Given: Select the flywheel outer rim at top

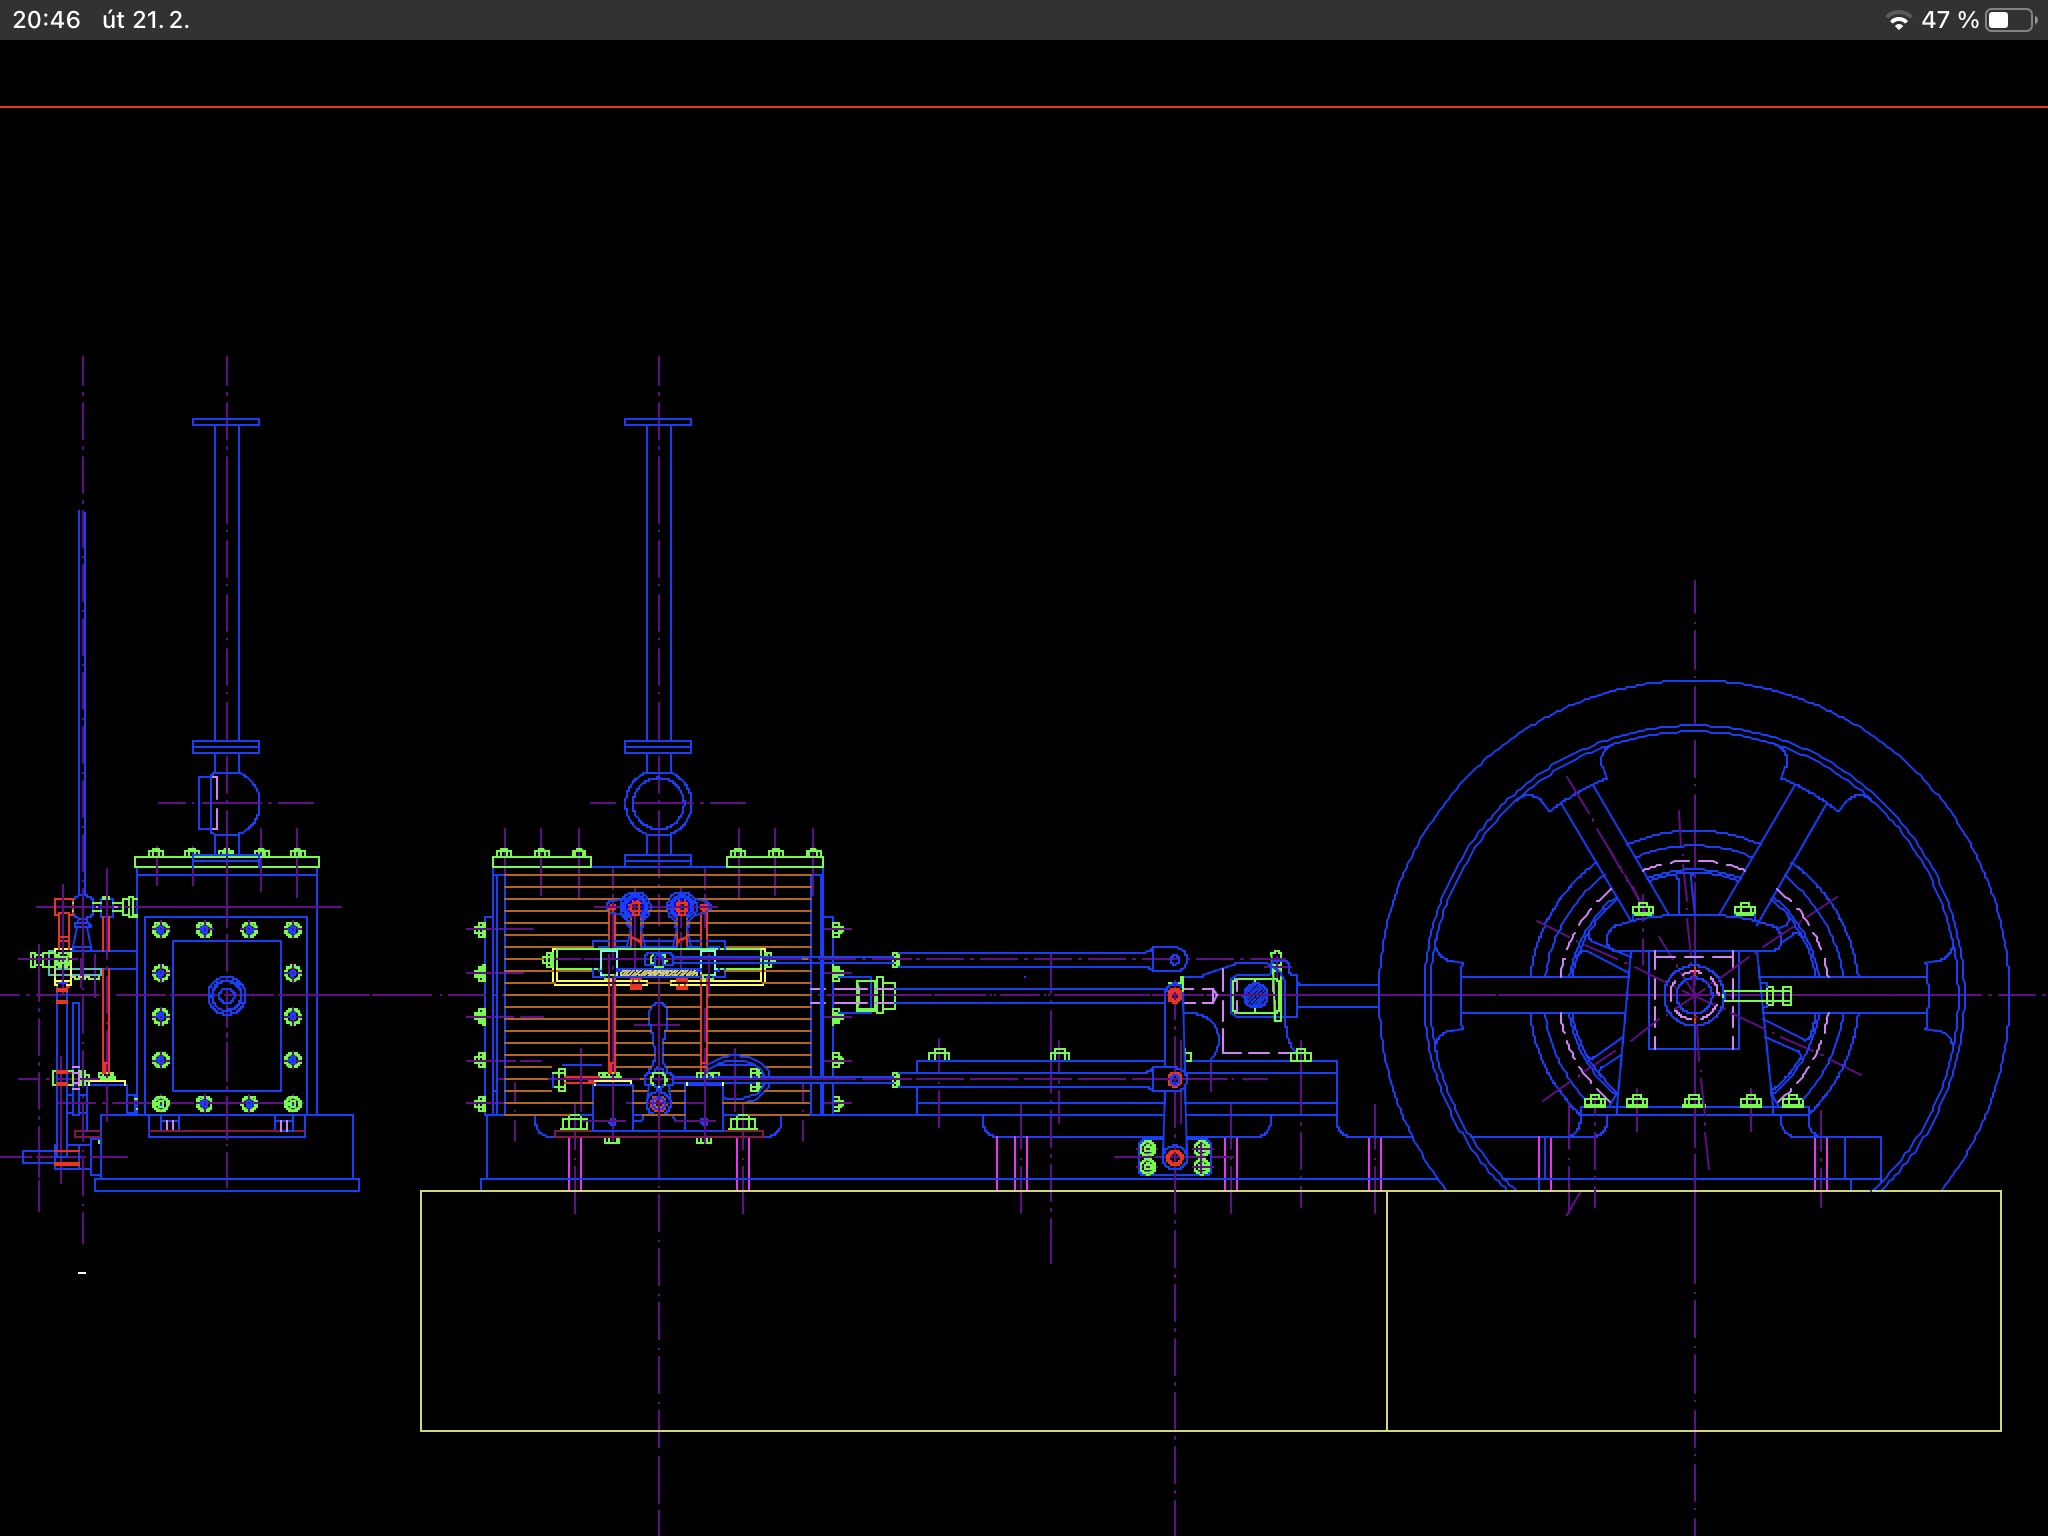Looking at the screenshot, I should (1694, 682).
